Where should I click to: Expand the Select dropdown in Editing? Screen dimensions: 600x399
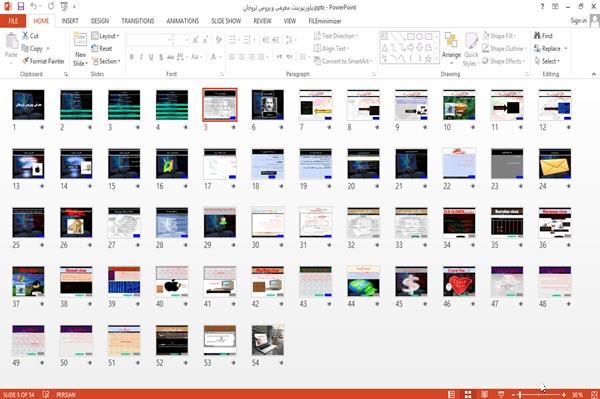(547, 61)
